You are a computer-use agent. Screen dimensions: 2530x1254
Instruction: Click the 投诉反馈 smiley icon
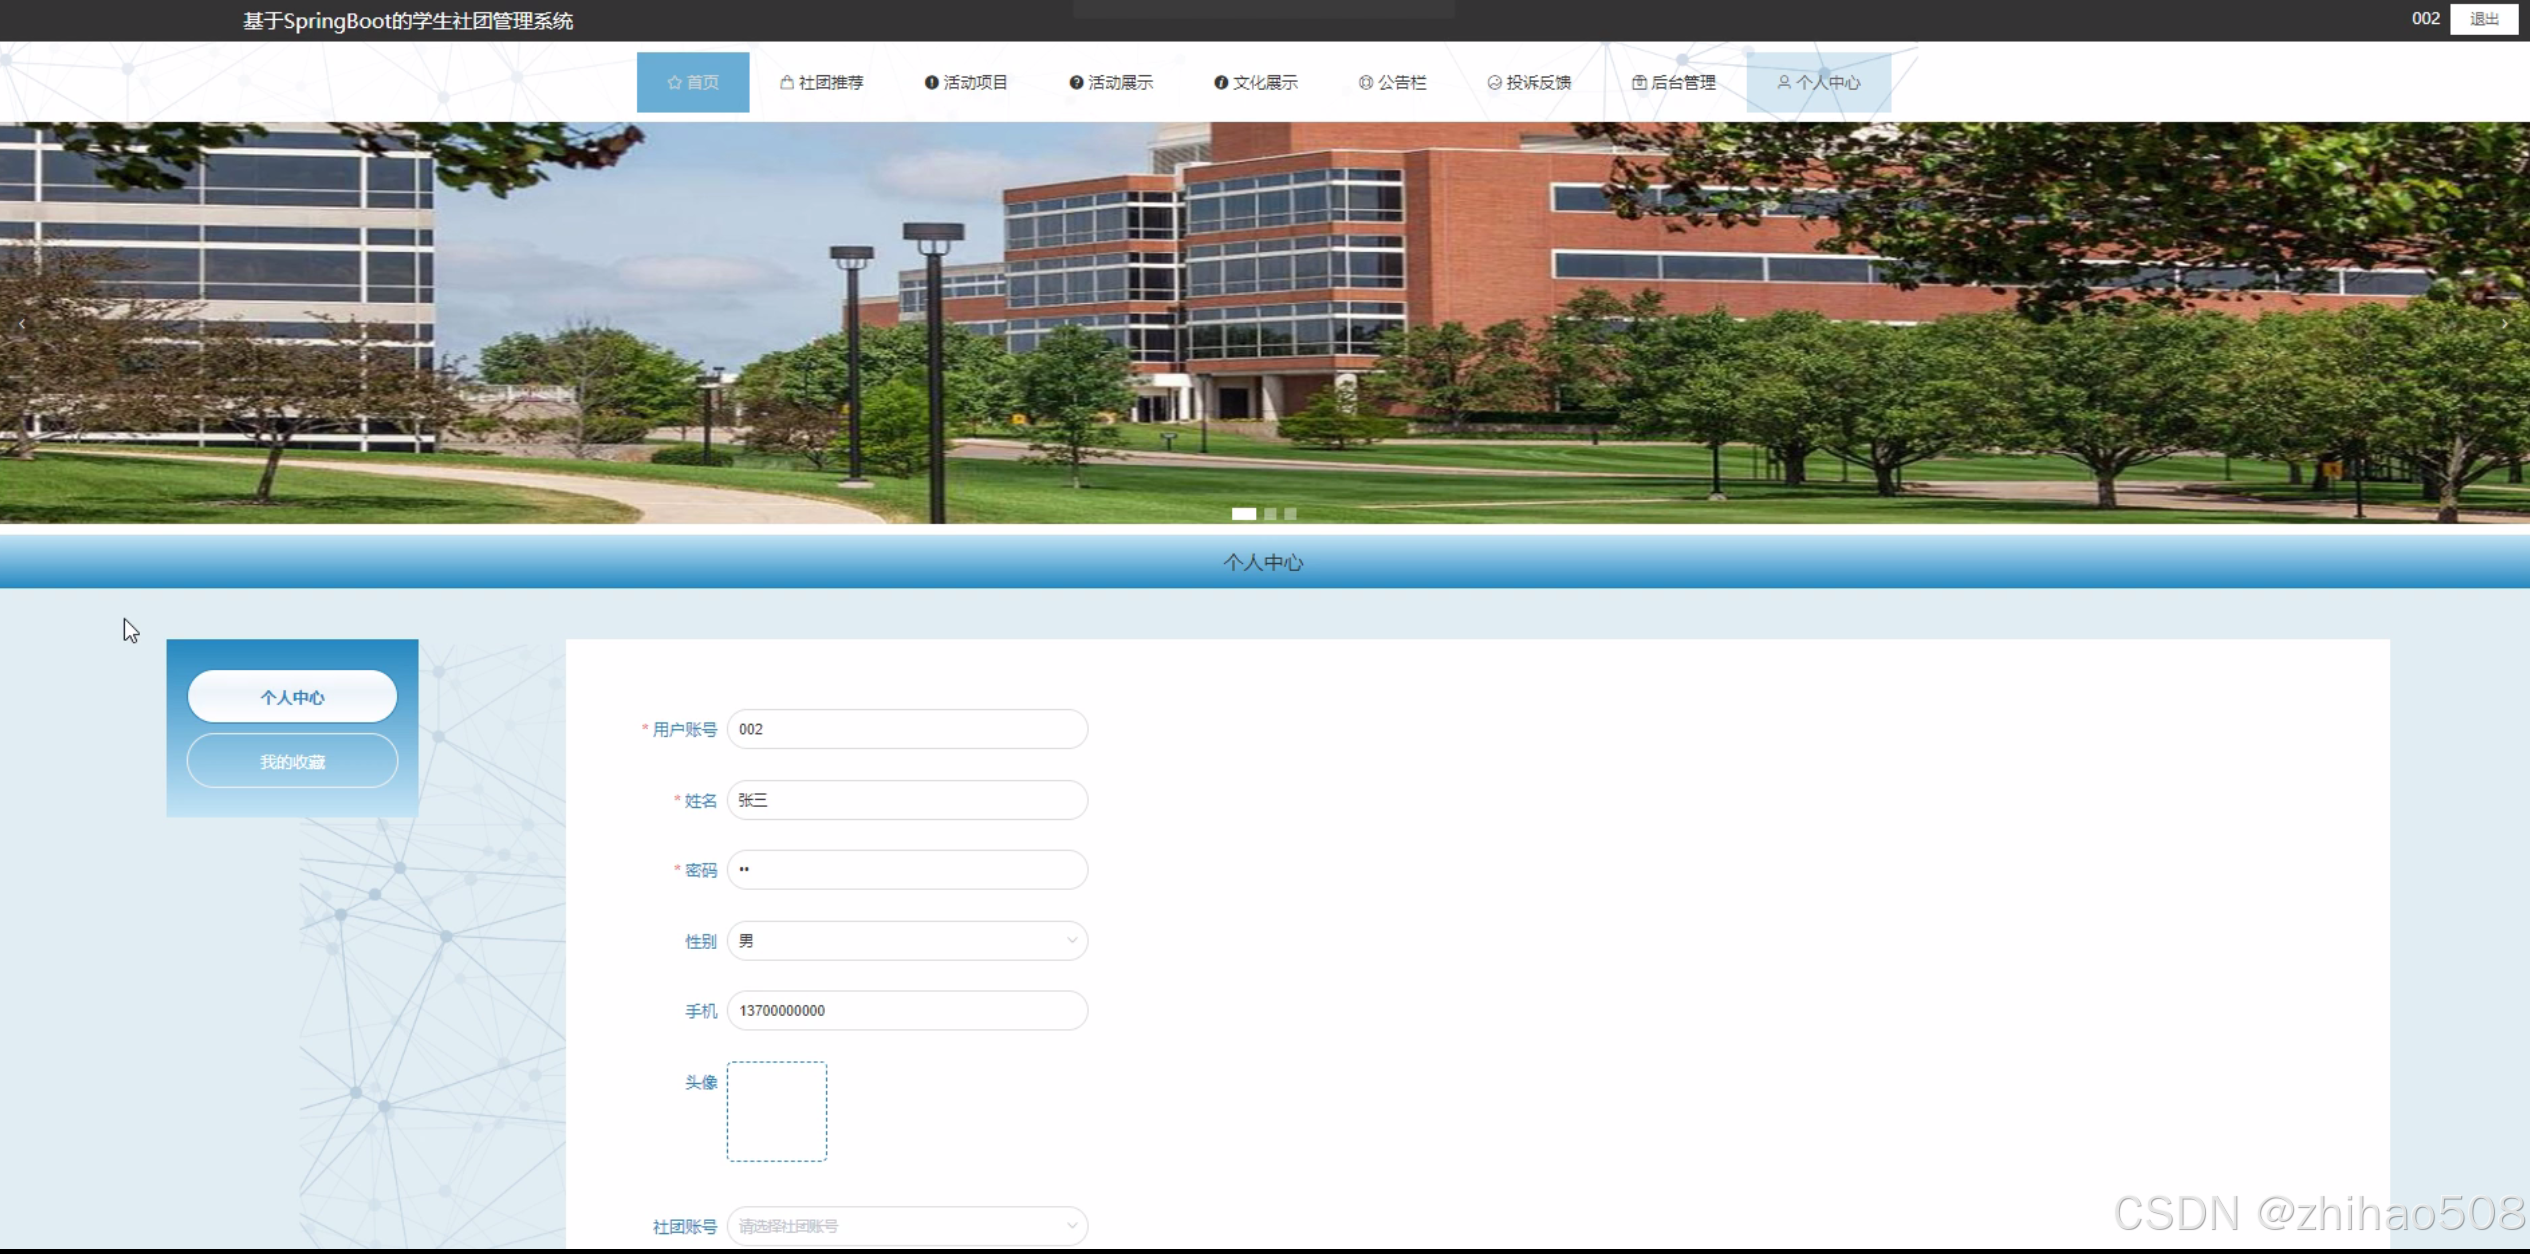(x=1494, y=83)
